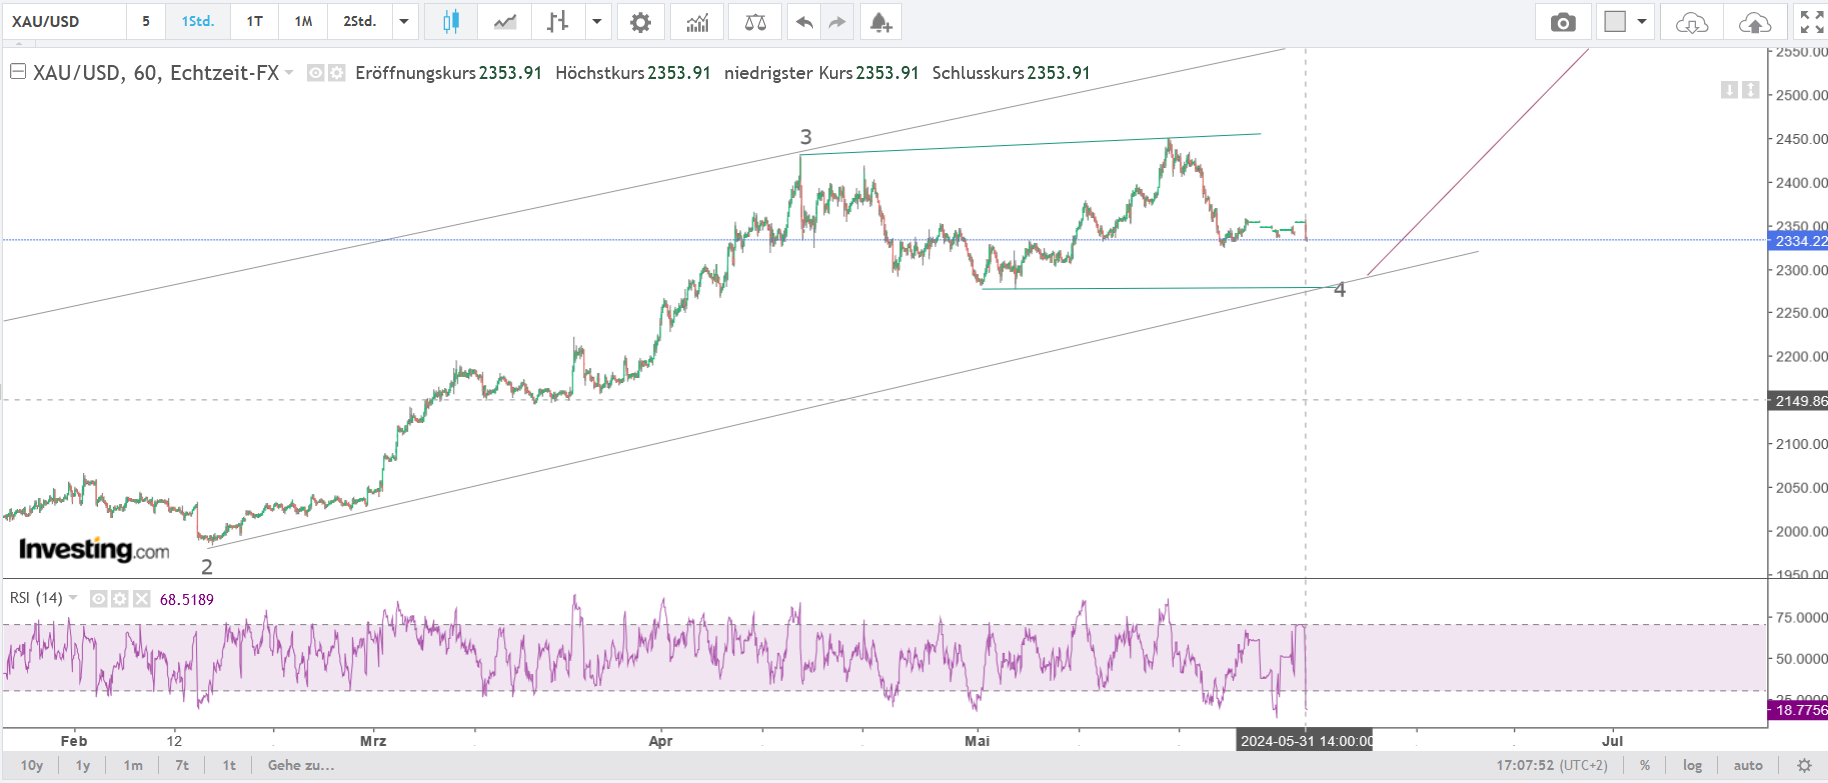Remove the RSI indicator
Screen dimensions: 1828x783
[x=141, y=599]
